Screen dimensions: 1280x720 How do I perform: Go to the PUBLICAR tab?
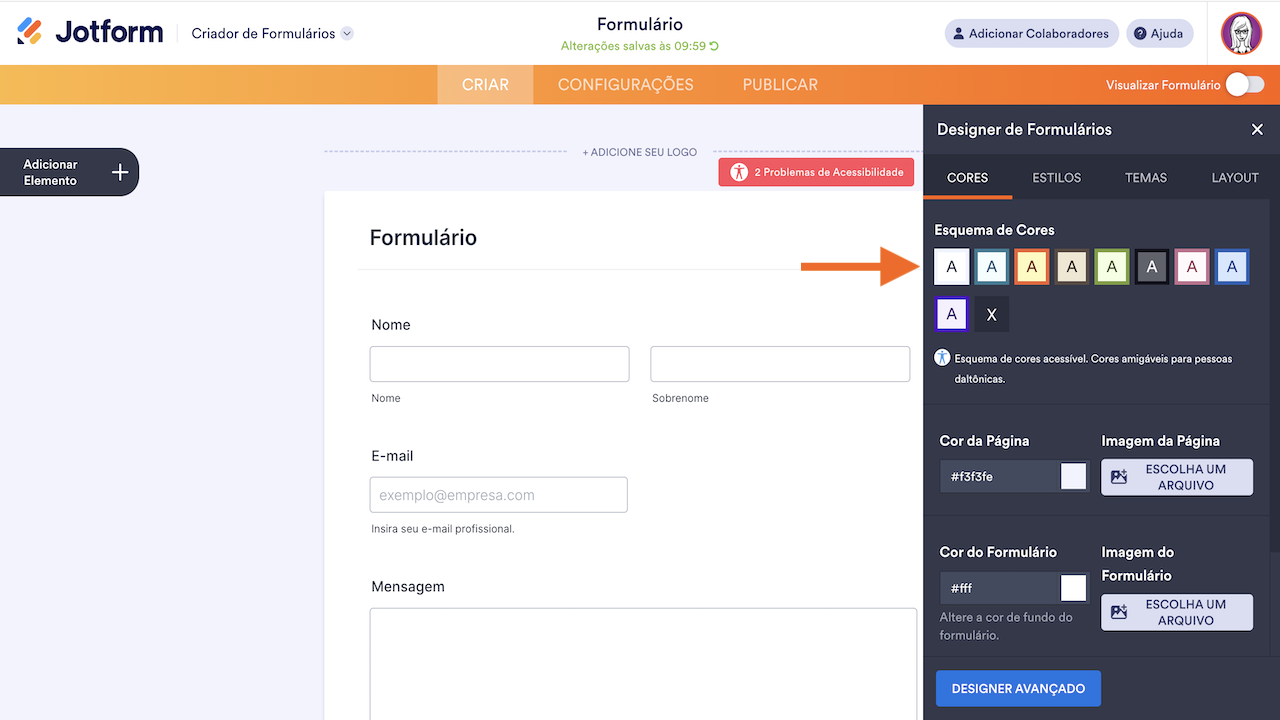tap(780, 85)
